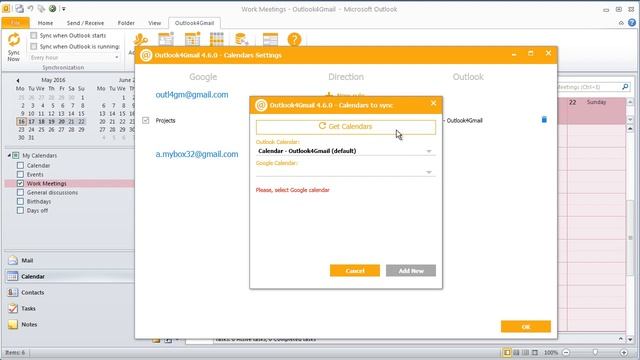This screenshot has height=360, width=640.
Task: Close the Calendars to sync dialog
Action: click(x=433, y=103)
